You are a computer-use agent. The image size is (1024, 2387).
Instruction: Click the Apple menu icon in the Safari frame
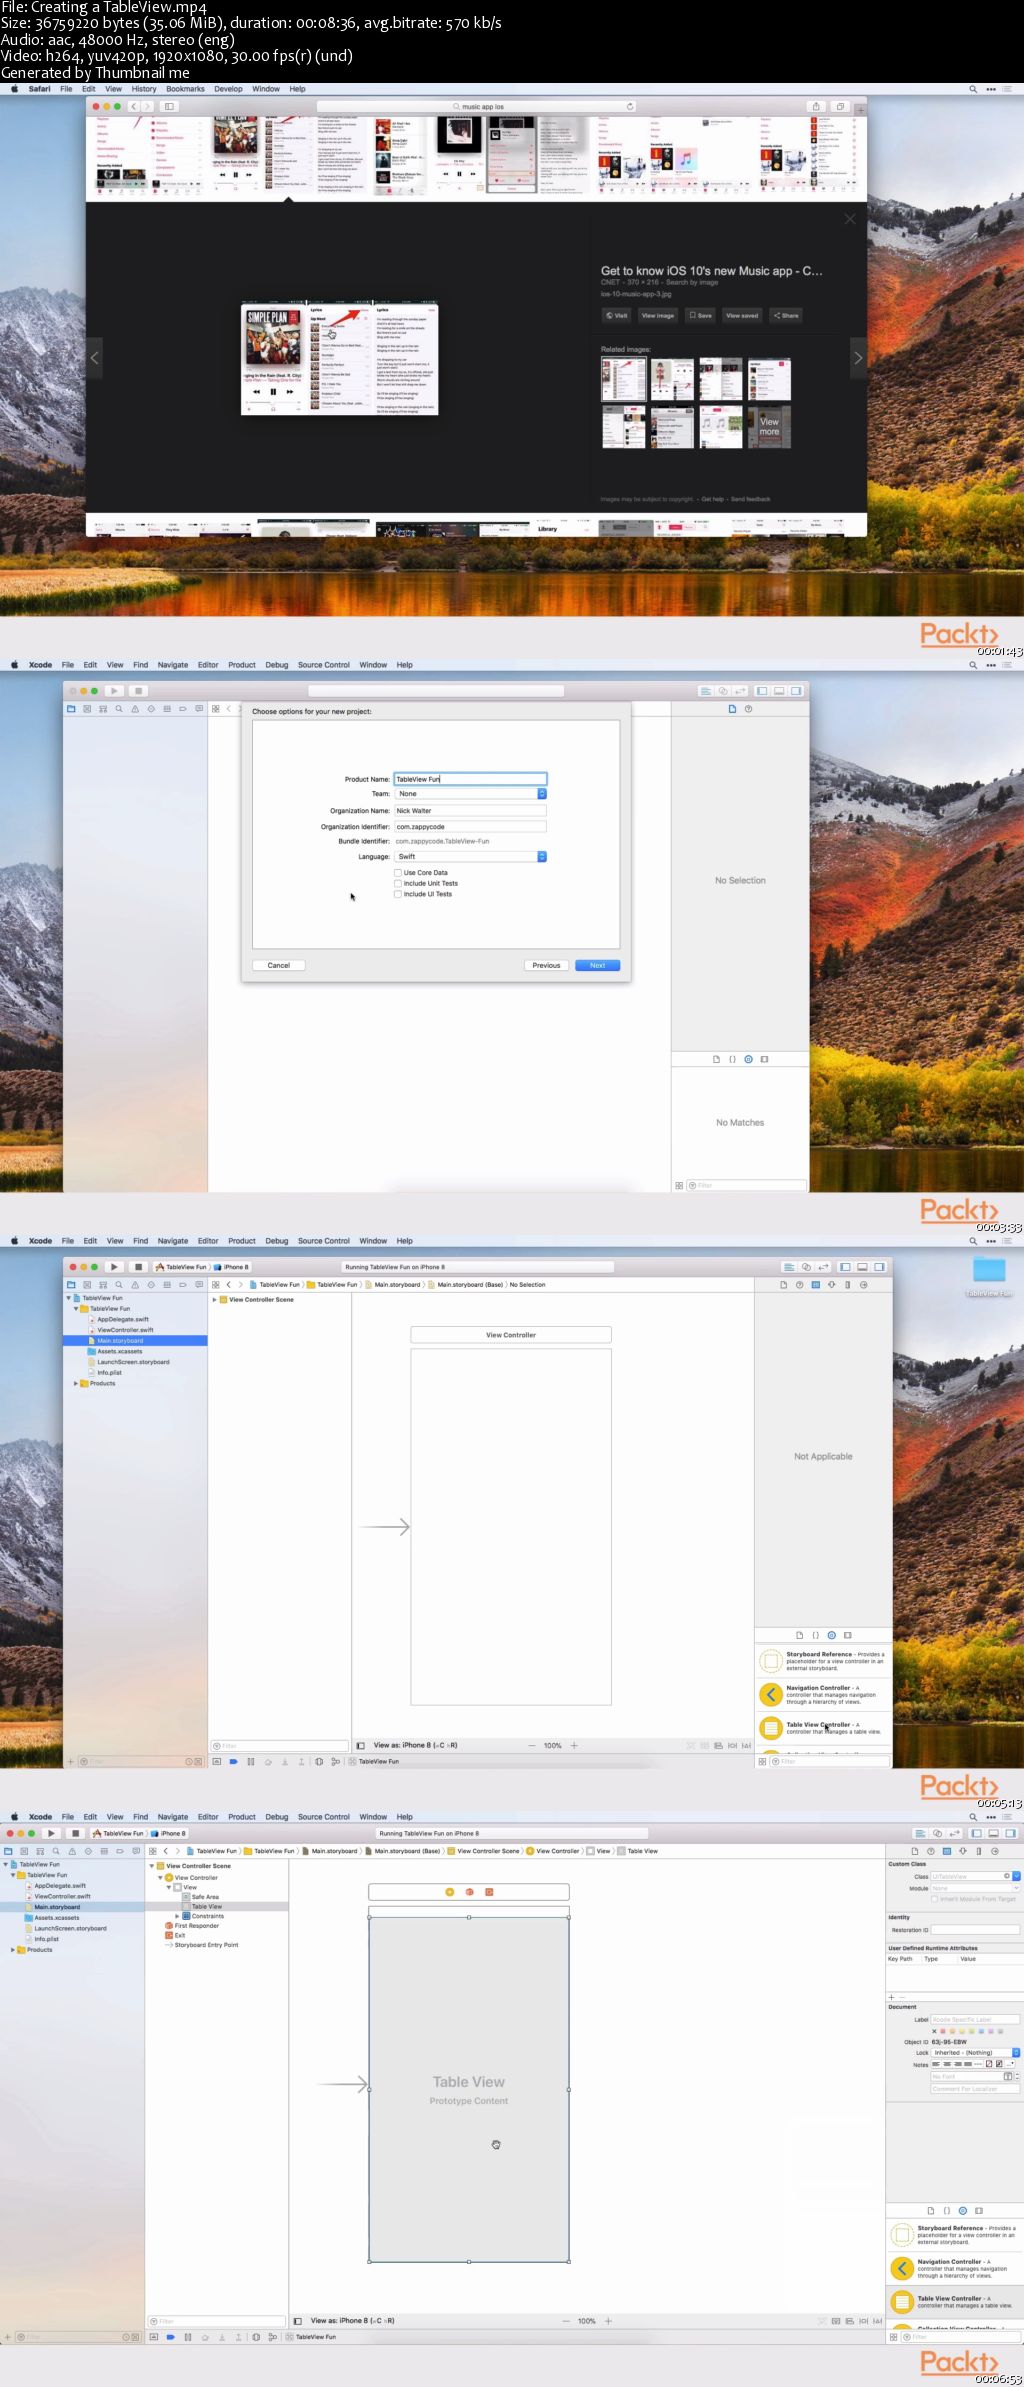[x=15, y=89]
